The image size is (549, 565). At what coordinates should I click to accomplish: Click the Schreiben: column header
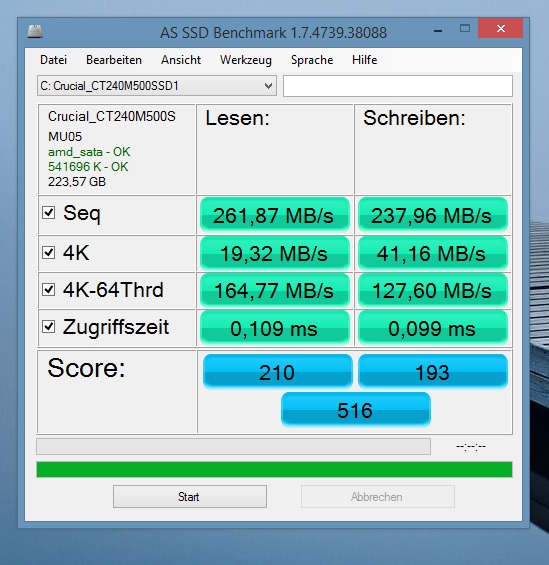click(x=414, y=118)
